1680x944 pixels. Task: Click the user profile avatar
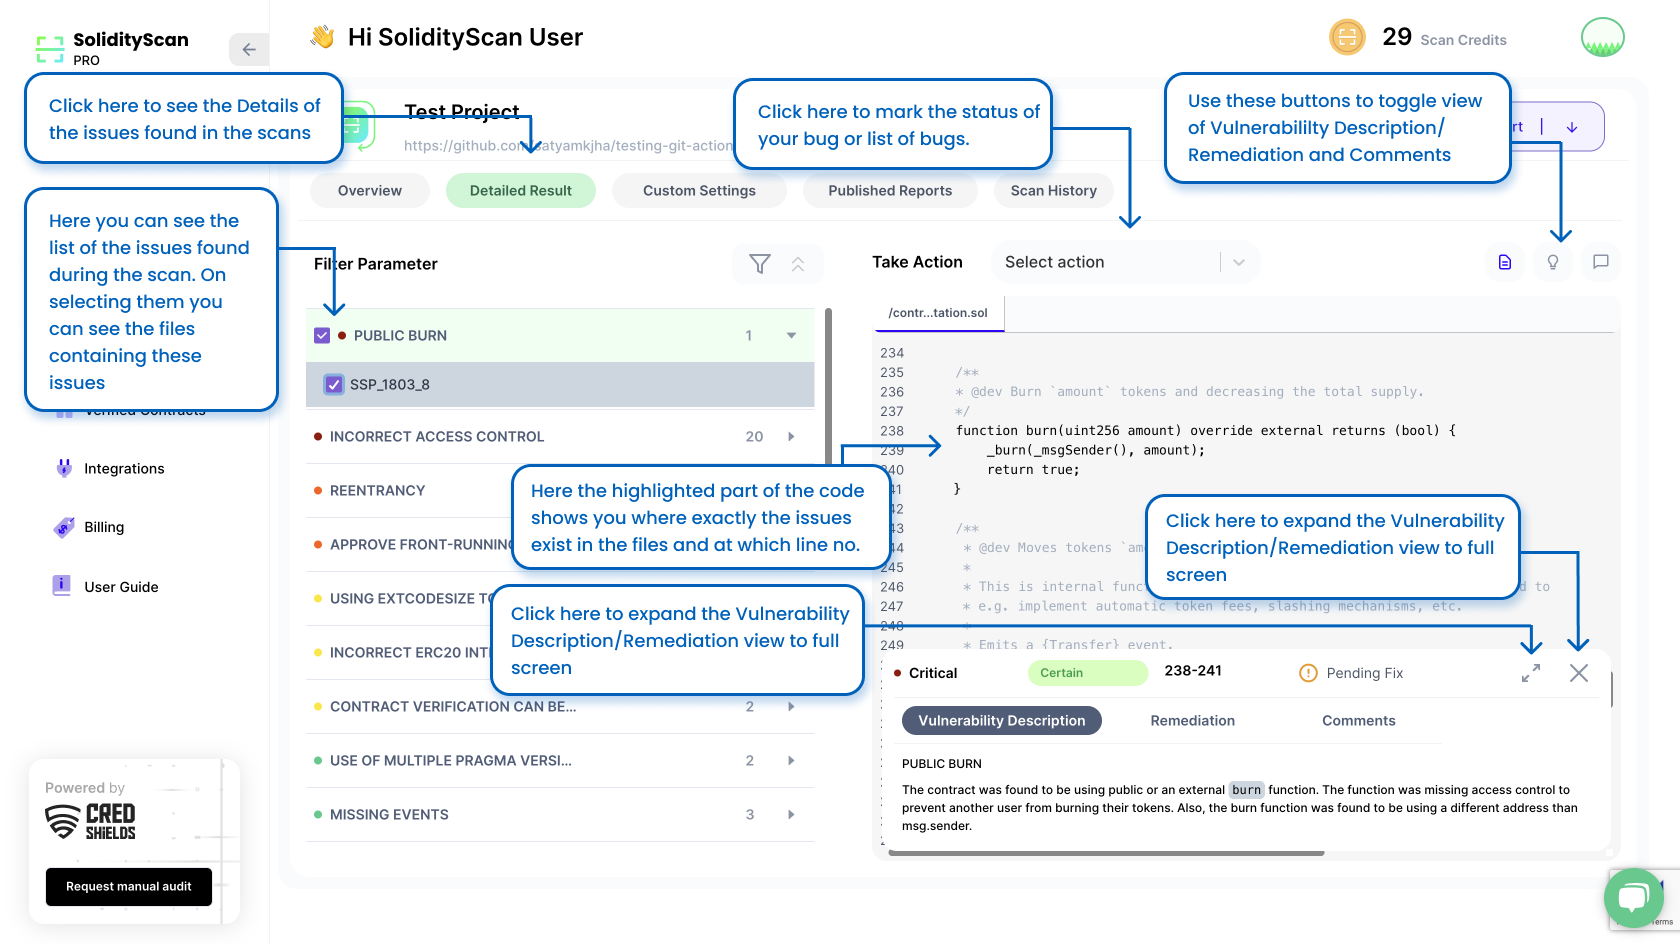pyautogui.click(x=1602, y=38)
